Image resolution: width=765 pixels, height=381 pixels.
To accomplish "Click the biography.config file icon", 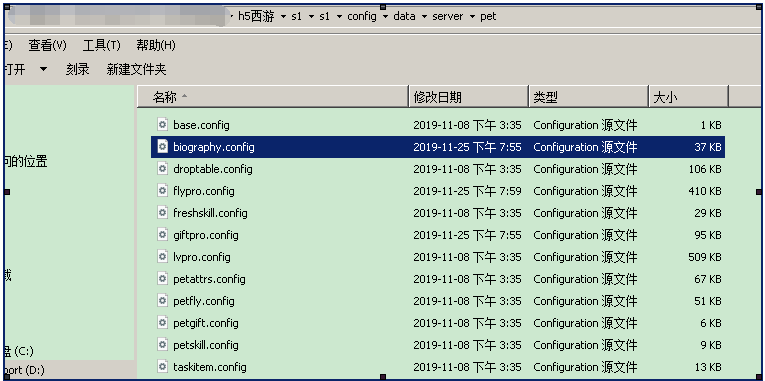I will (x=162, y=146).
